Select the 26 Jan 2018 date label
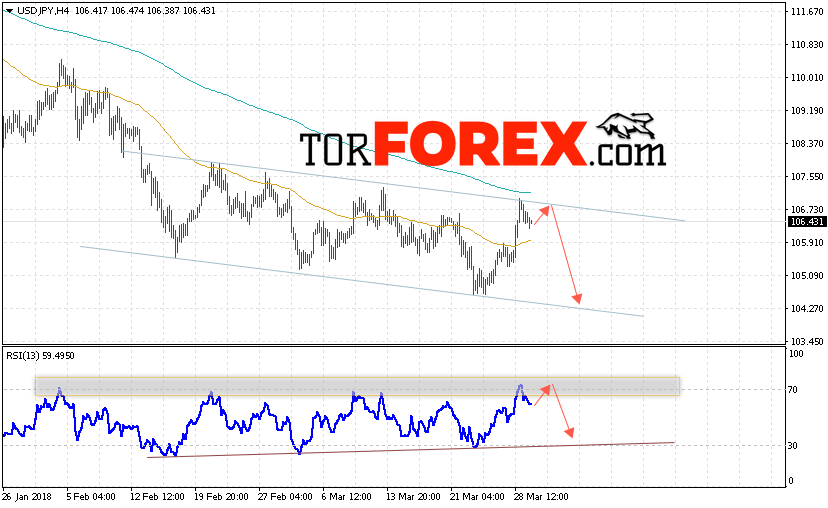This screenshot has width=828, height=508. point(26,497)
